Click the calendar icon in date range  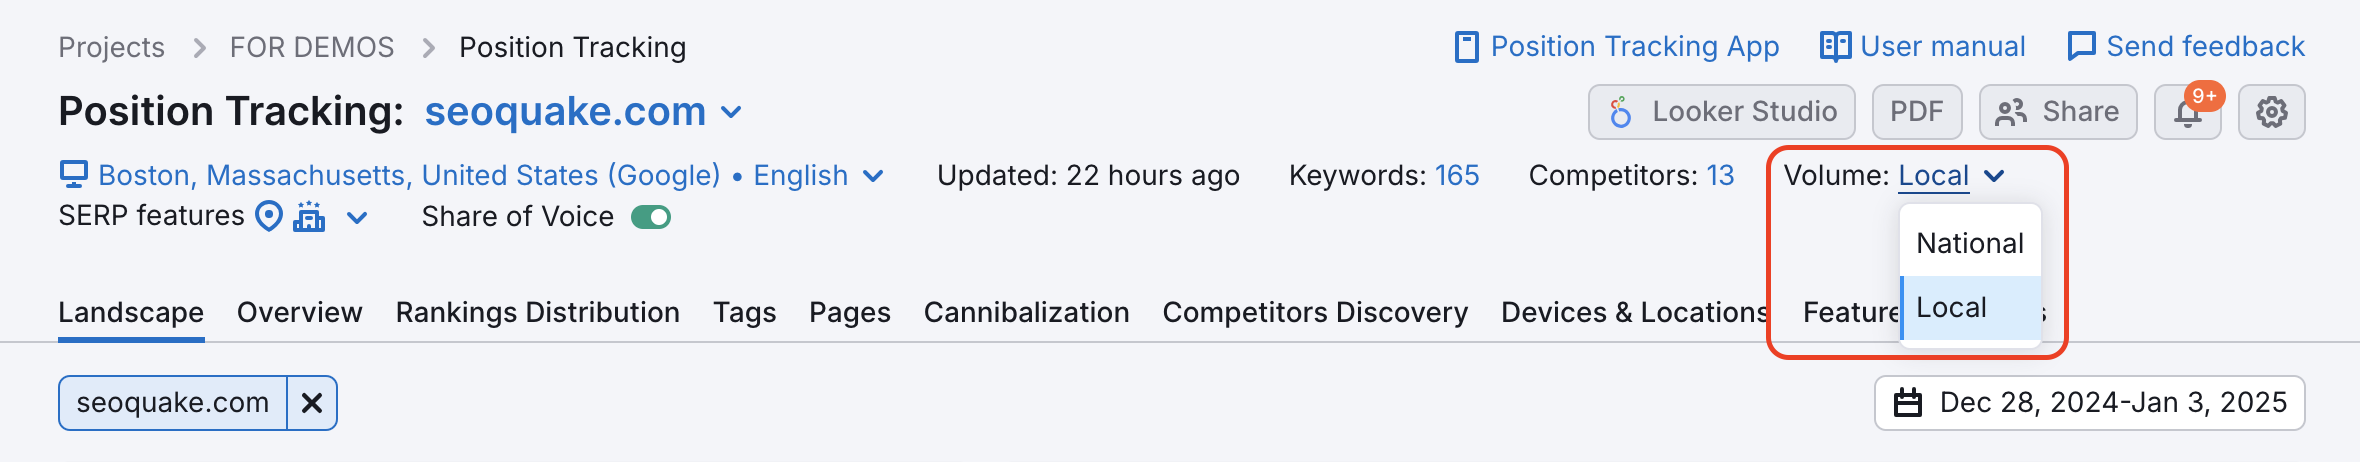[1908, 403]
